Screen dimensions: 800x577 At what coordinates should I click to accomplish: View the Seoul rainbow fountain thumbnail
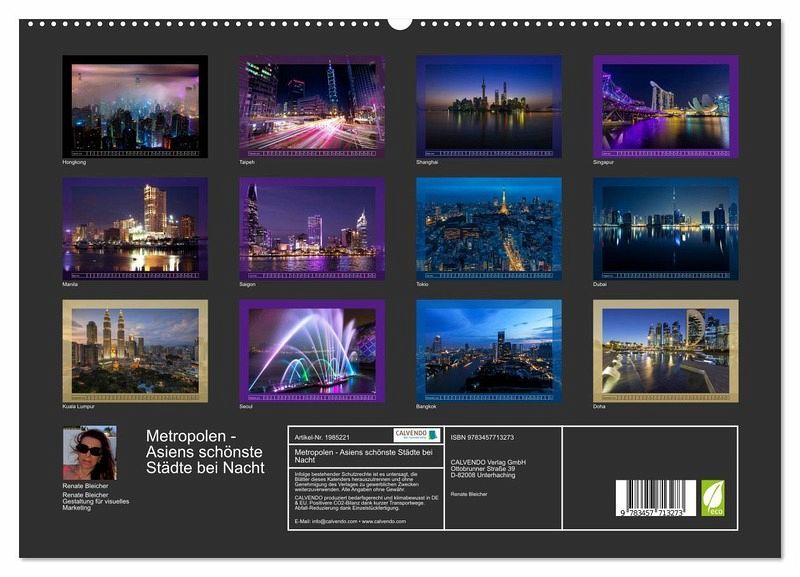coord(312,351)
